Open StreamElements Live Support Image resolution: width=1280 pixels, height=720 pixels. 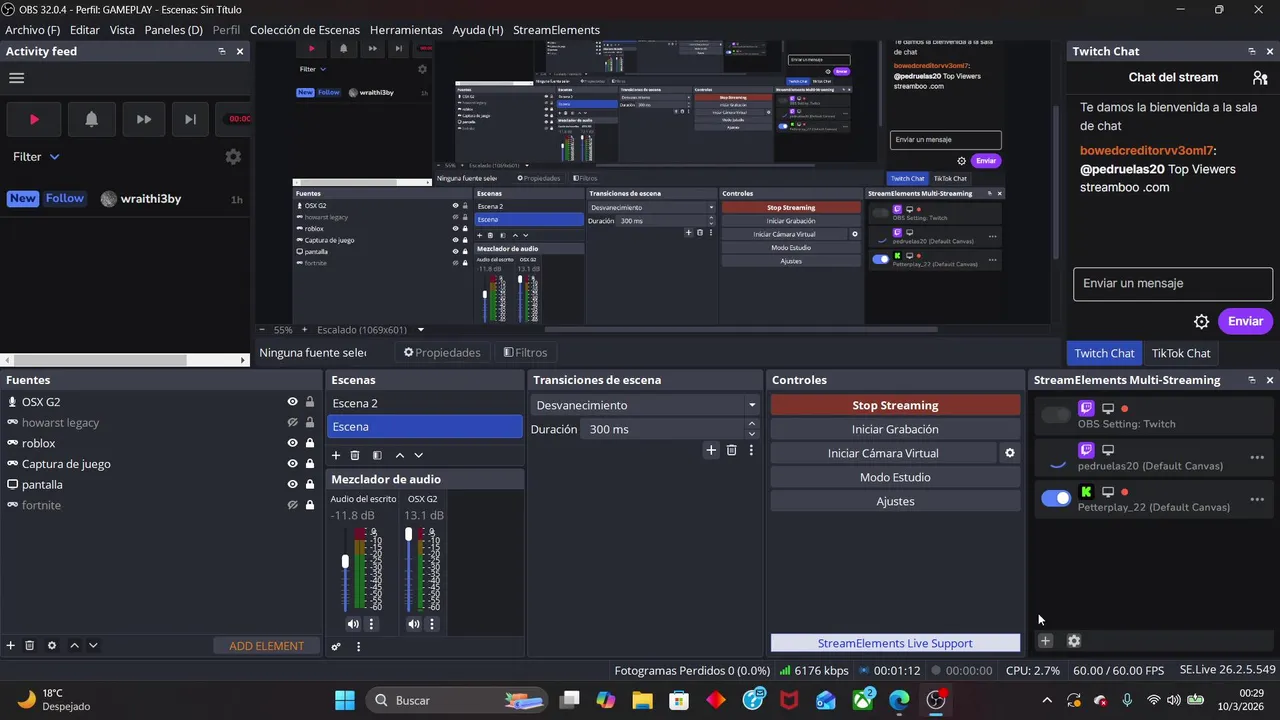pos(895,643)
